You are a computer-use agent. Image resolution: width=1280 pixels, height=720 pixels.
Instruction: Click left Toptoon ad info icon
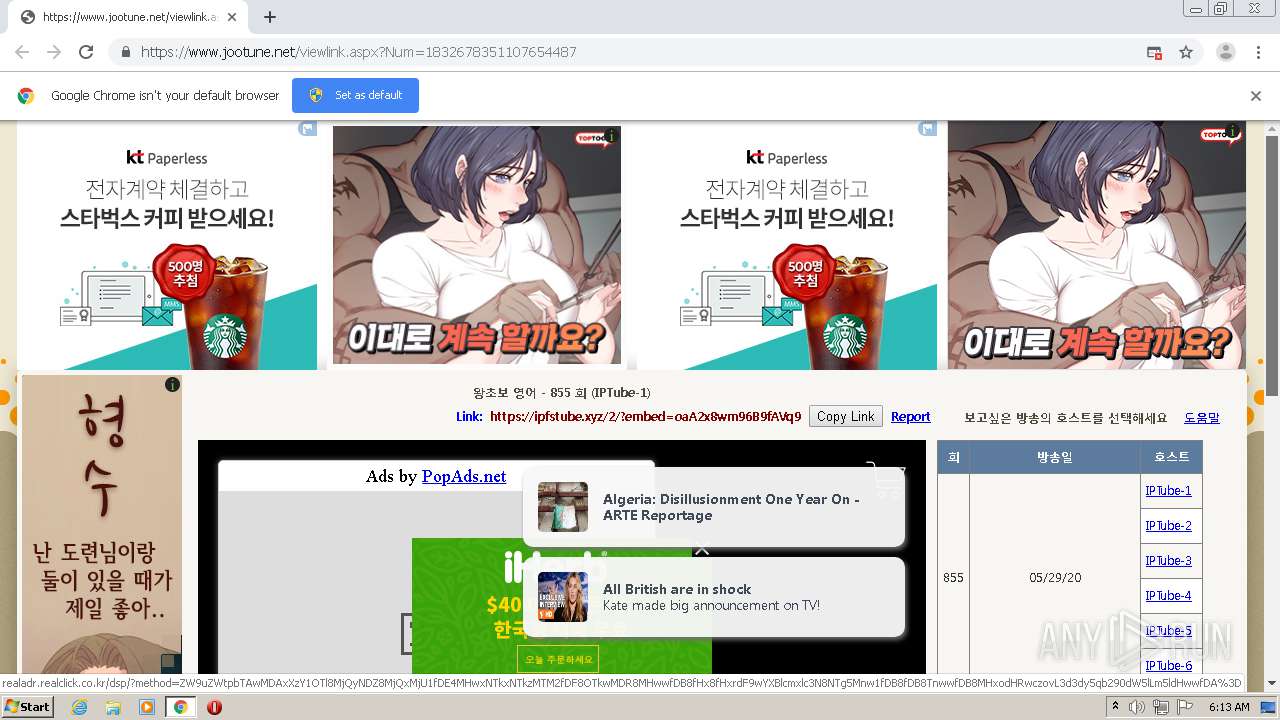(x=611, y=136)
